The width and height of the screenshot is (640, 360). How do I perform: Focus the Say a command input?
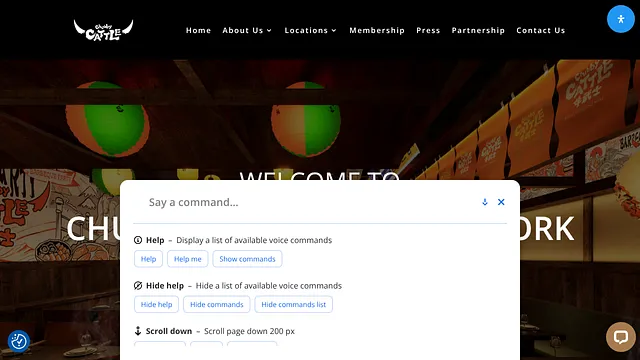tap(310, 202)
